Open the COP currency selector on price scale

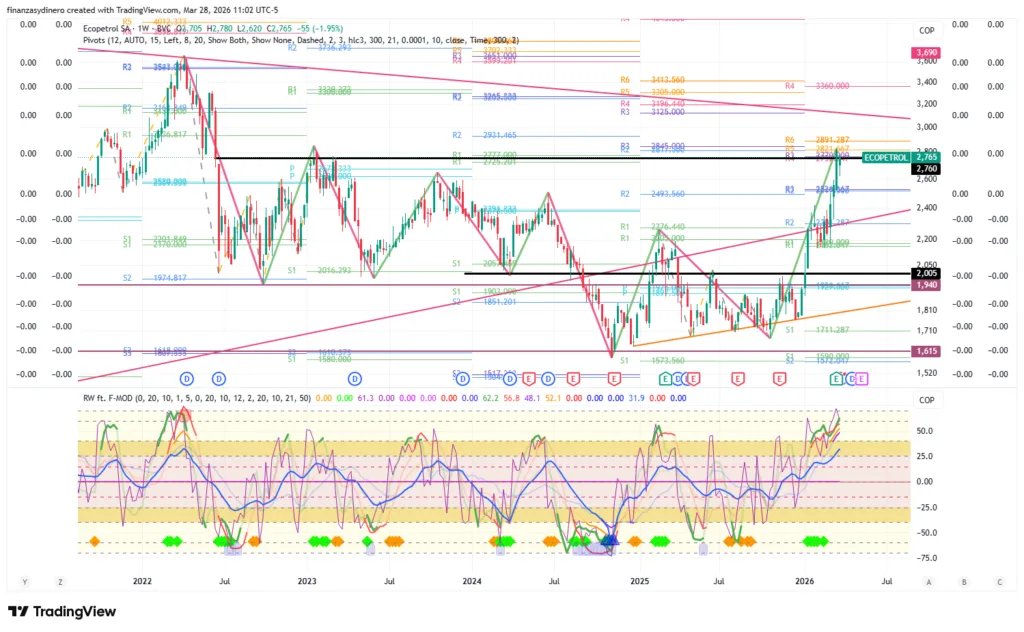pos(925,30)
